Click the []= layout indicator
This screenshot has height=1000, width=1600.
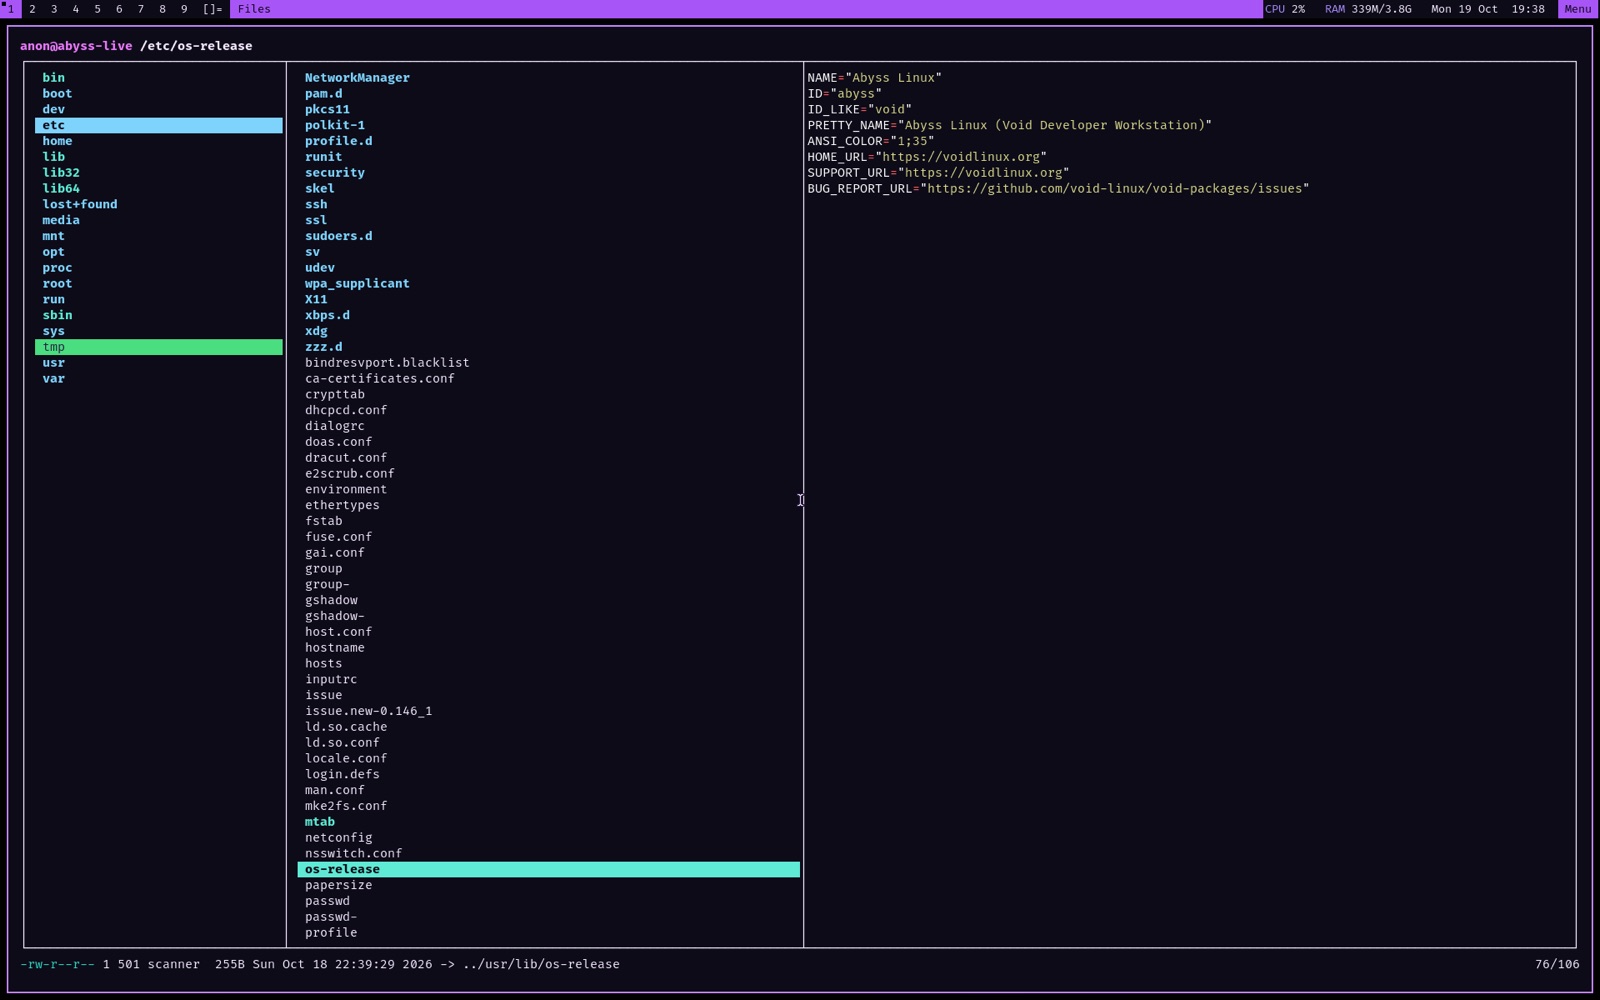coord(212,9)
